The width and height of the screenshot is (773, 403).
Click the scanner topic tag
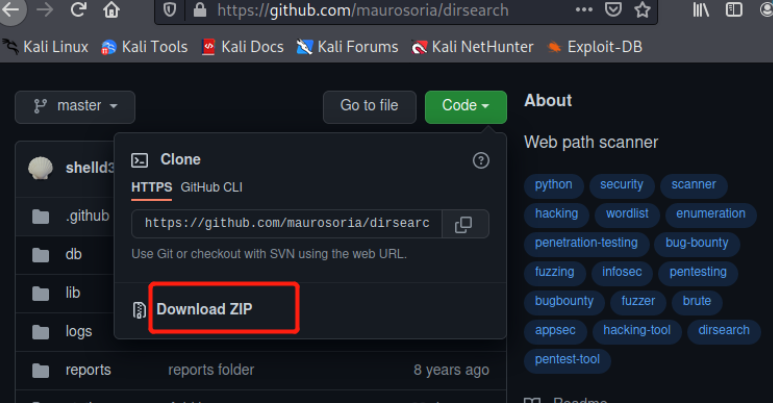click(694, 185)
